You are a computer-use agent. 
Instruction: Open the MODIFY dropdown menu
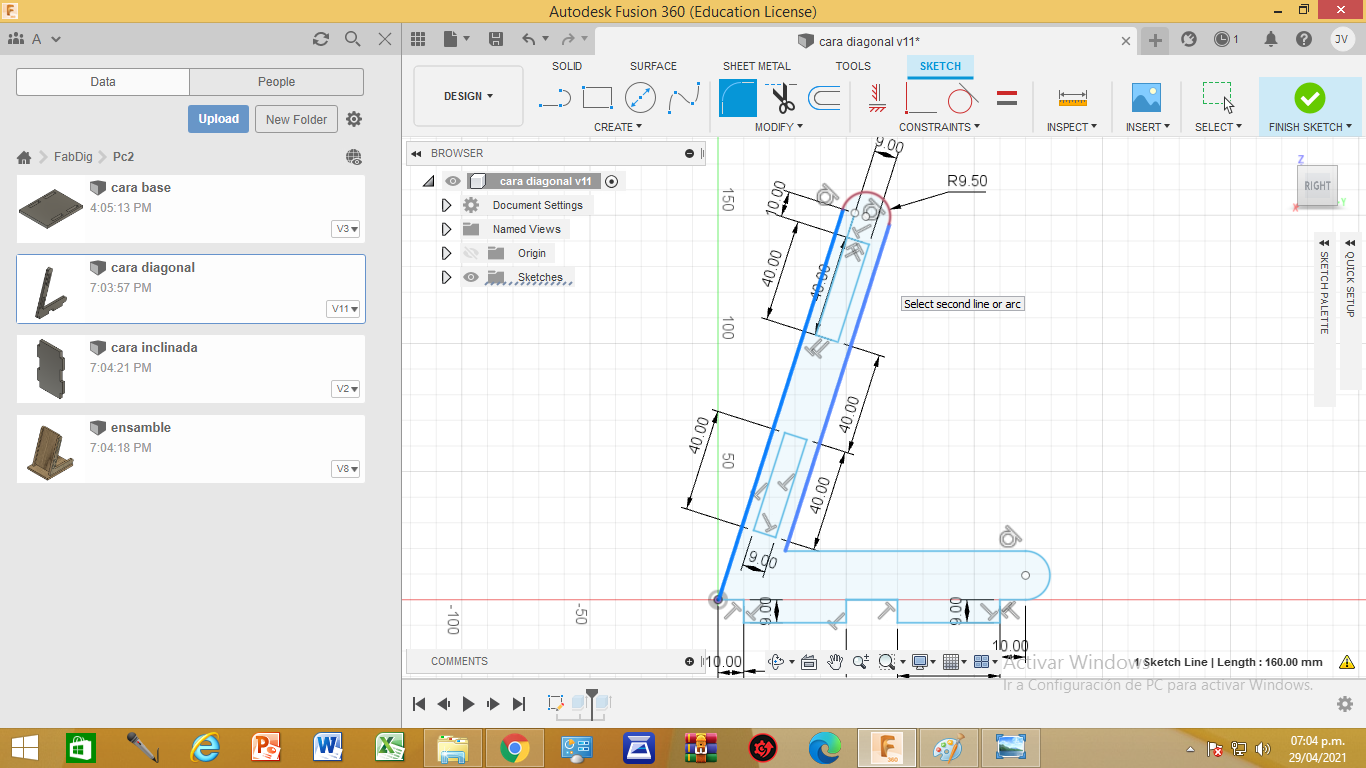[779, 127]
